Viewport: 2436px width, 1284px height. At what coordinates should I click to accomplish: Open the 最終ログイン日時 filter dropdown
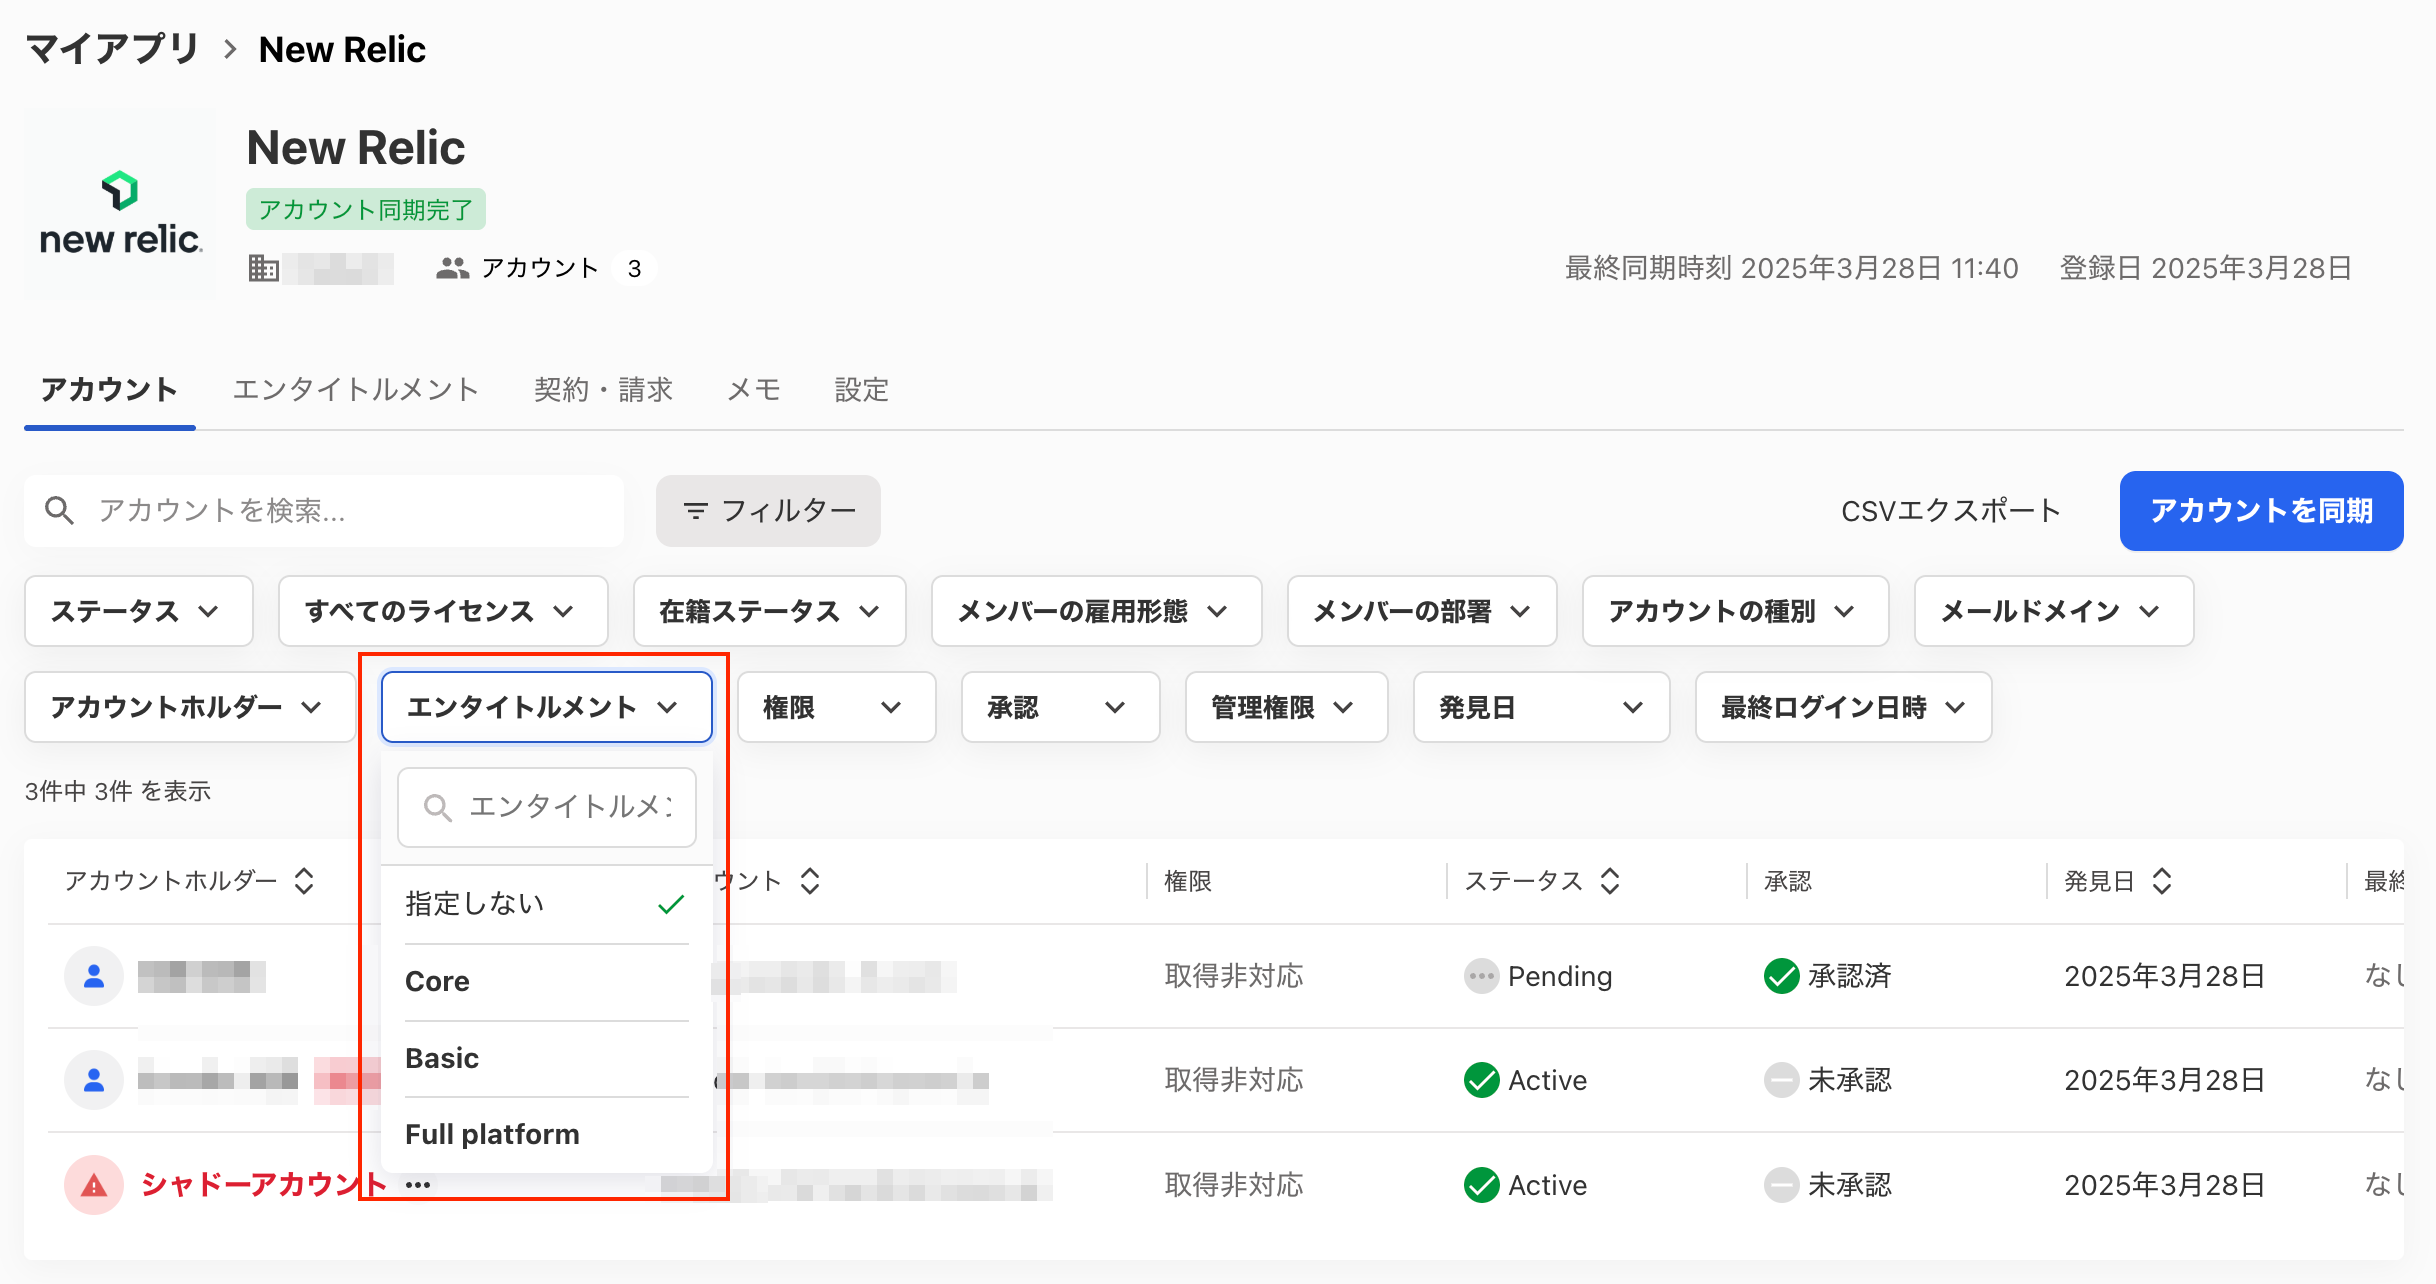(x=1843, y=707)
